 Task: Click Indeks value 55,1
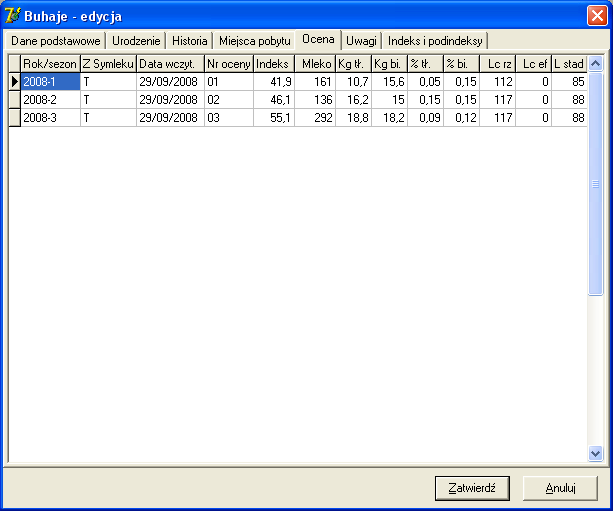pos(274,118)
